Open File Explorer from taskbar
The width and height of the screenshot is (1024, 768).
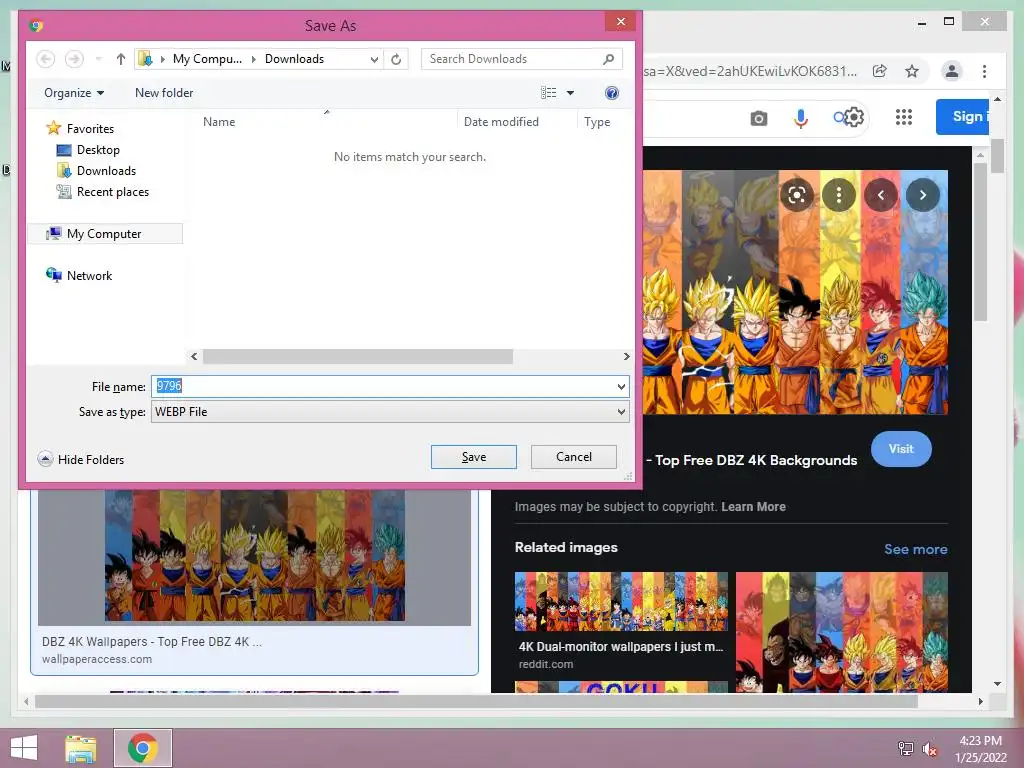(80, 748)
